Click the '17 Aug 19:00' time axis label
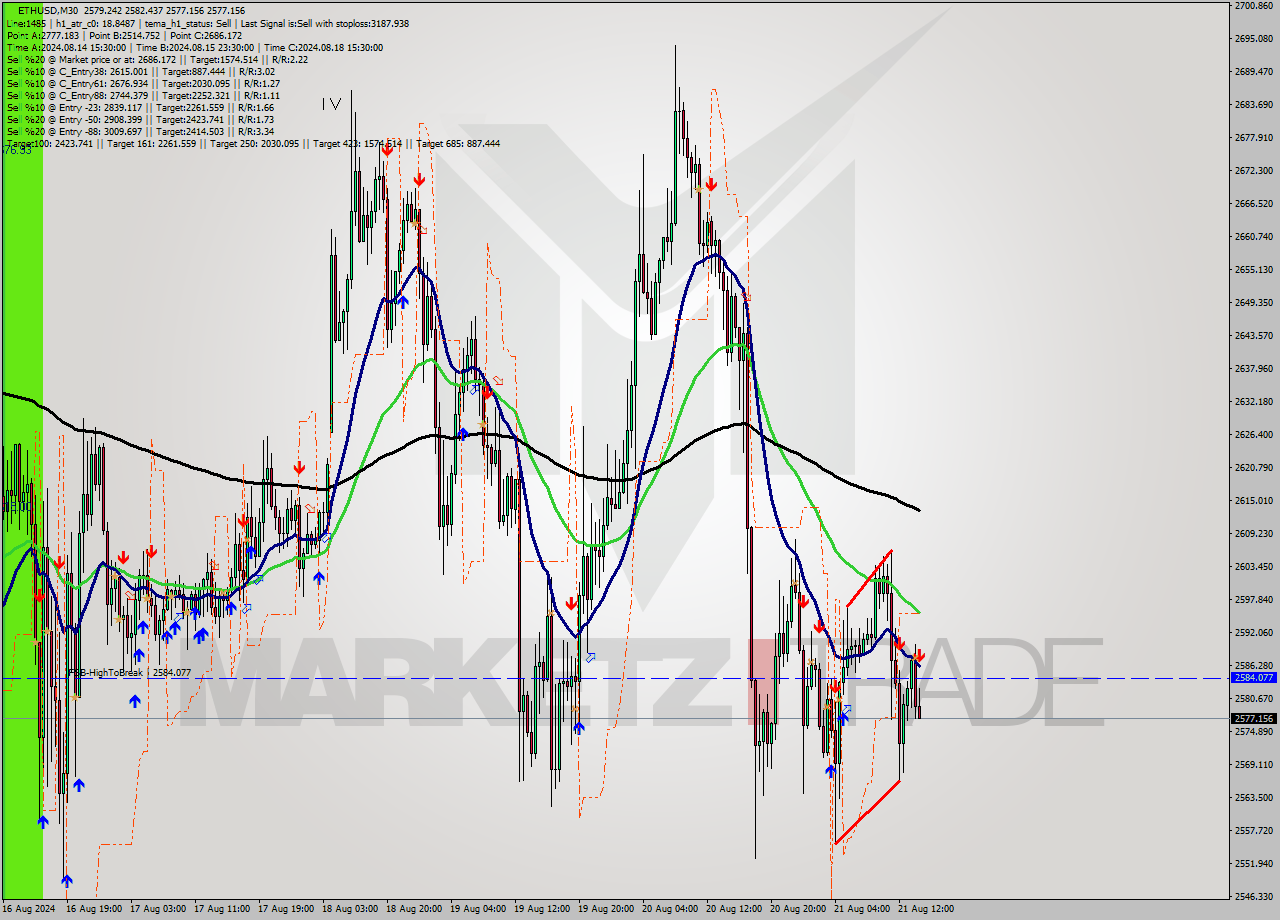Screen dimensions: 1280x920 [x=286, y=909]
